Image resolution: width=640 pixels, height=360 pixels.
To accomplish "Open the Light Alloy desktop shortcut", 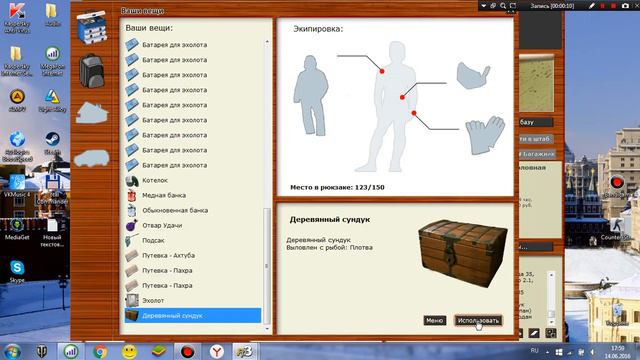I will tap(52, 100).
